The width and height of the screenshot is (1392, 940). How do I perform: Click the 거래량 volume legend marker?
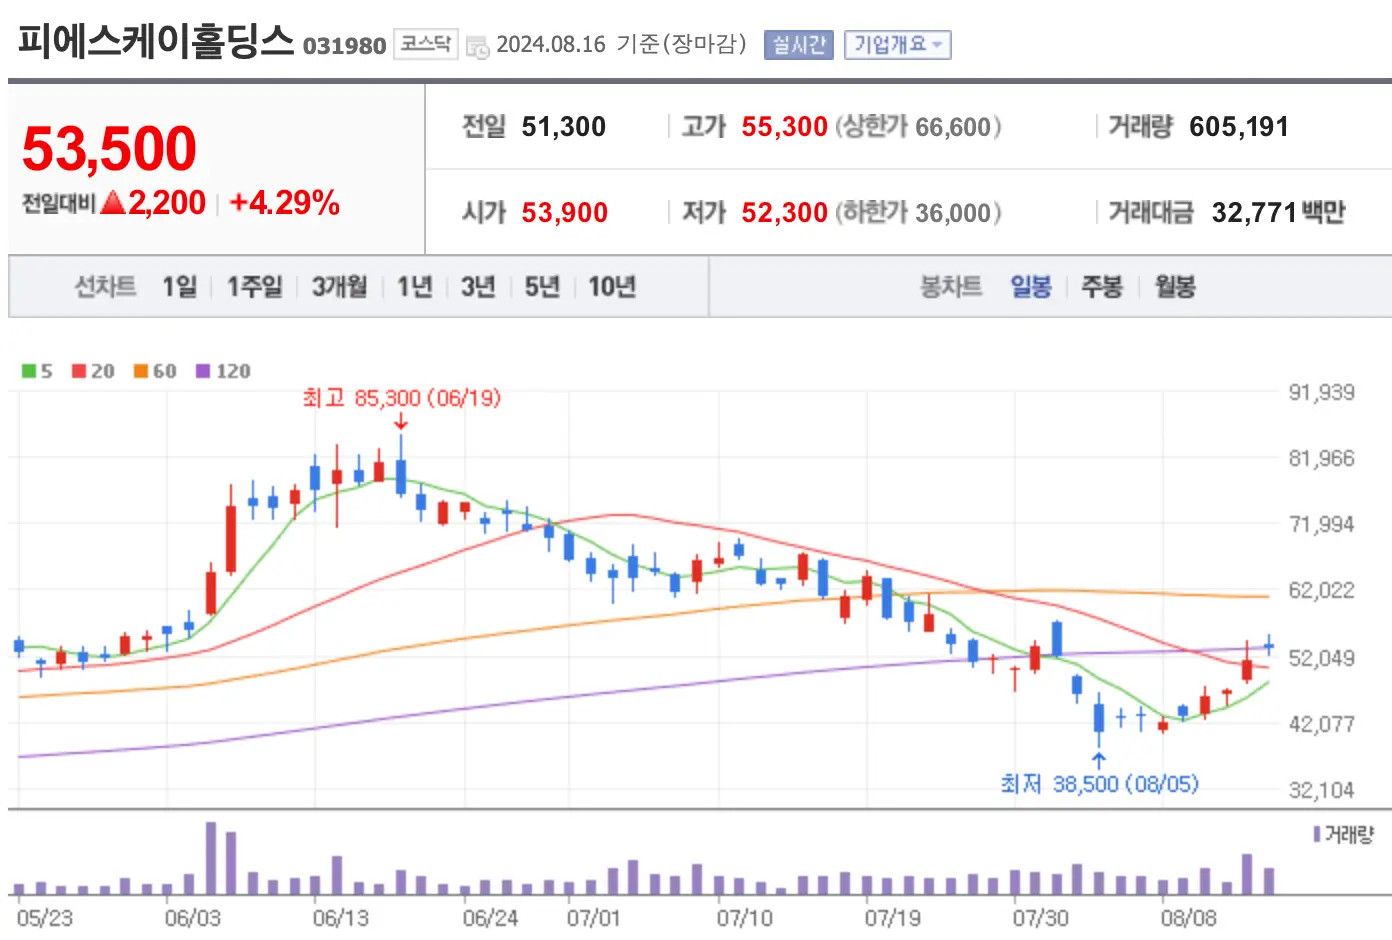click(x=1318, y=834)
